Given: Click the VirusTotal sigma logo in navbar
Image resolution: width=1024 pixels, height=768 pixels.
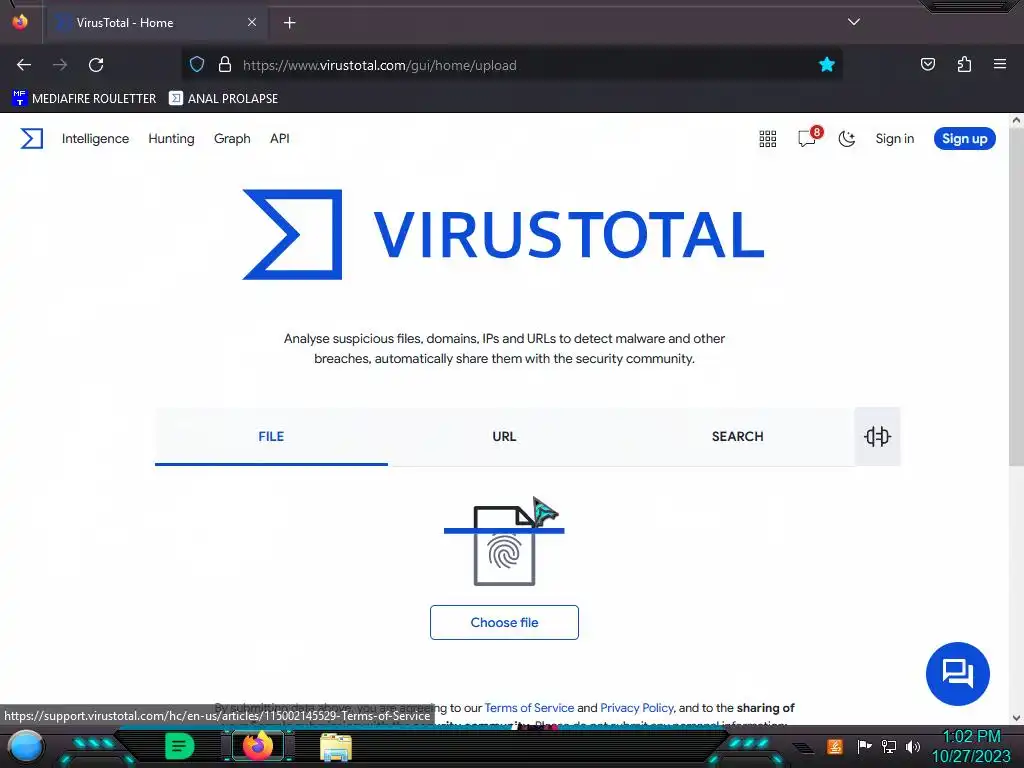Looking at the screenshot, I should 31,138.
